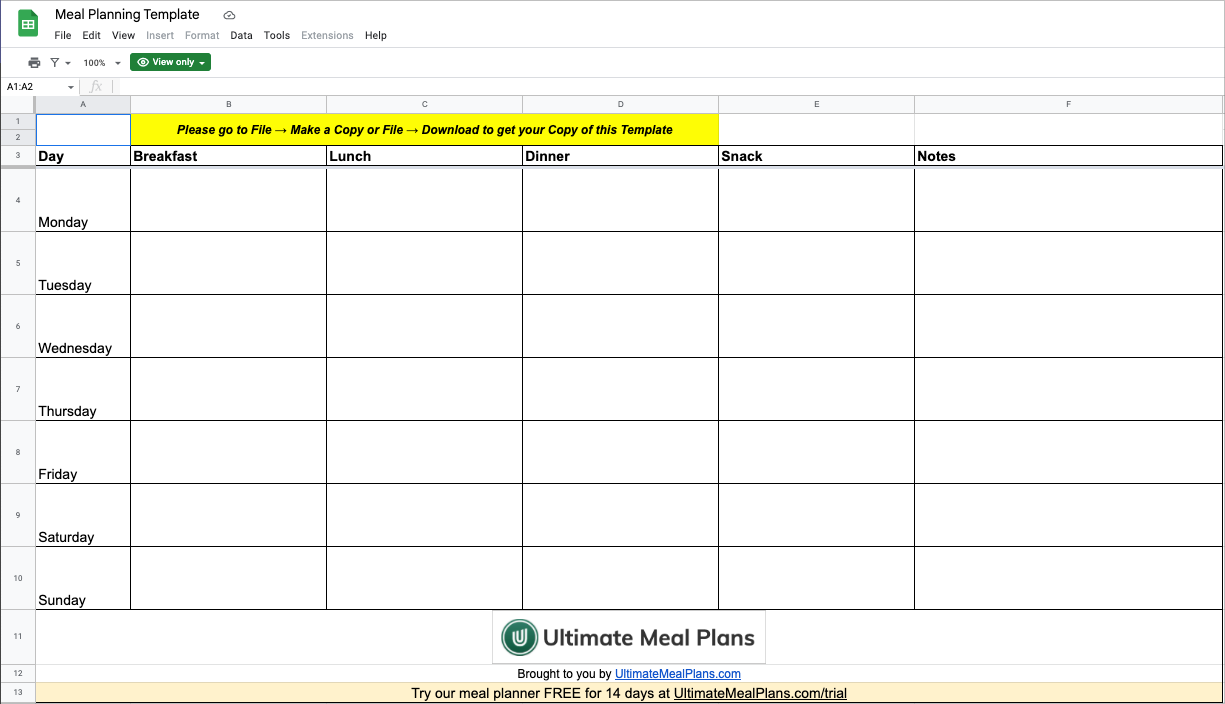Viewport: 1225px width, 704px height.
Task: Click the Dinner header cell
Action: click(620, 156)
